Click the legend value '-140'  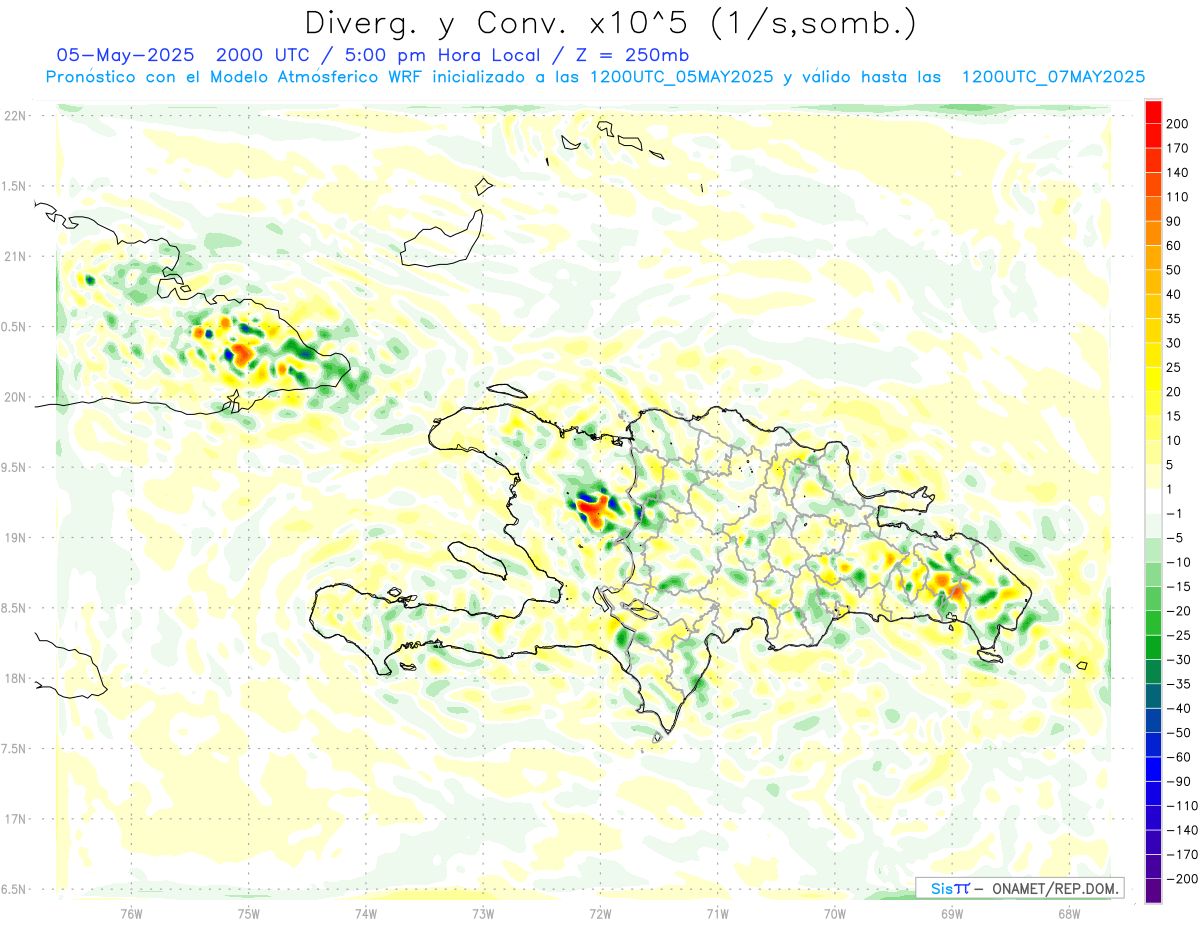[x=1181, y=830]
